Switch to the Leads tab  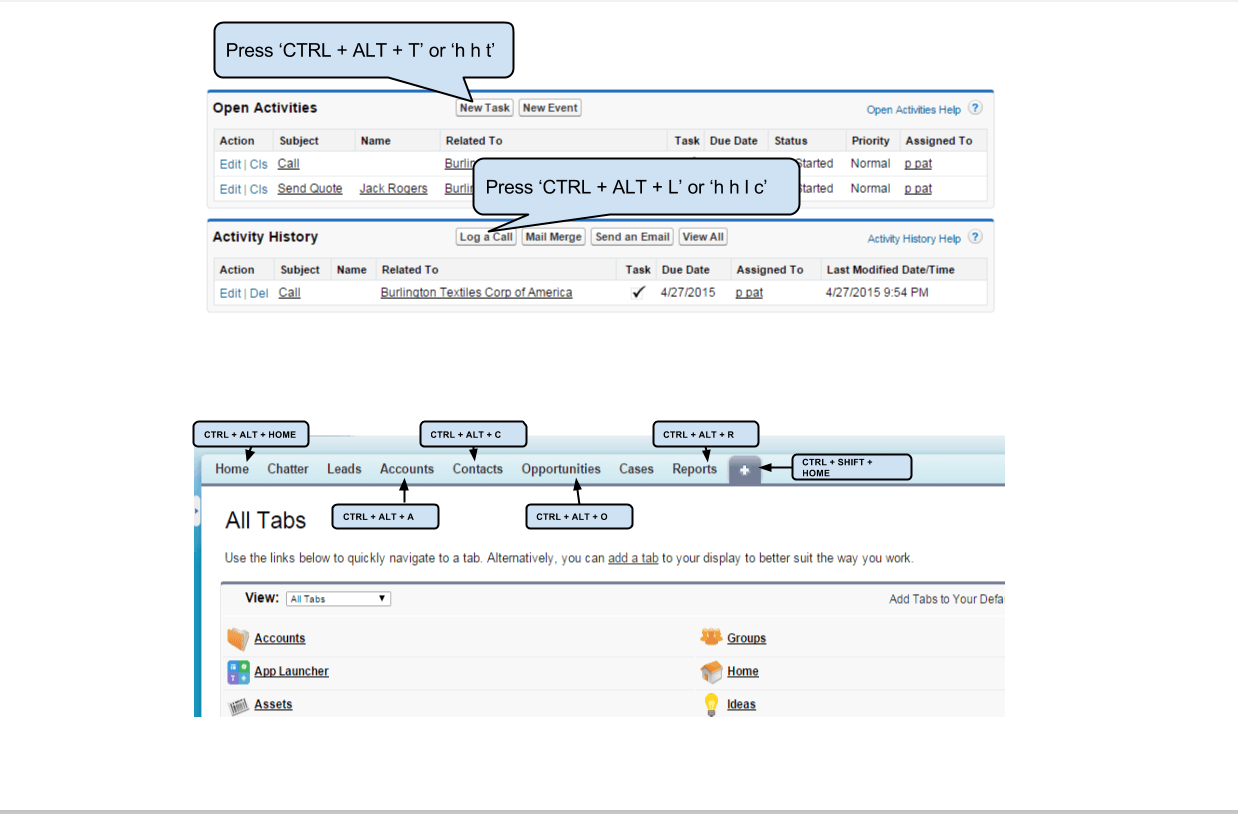pyautogui.click(x=344, y=469)
